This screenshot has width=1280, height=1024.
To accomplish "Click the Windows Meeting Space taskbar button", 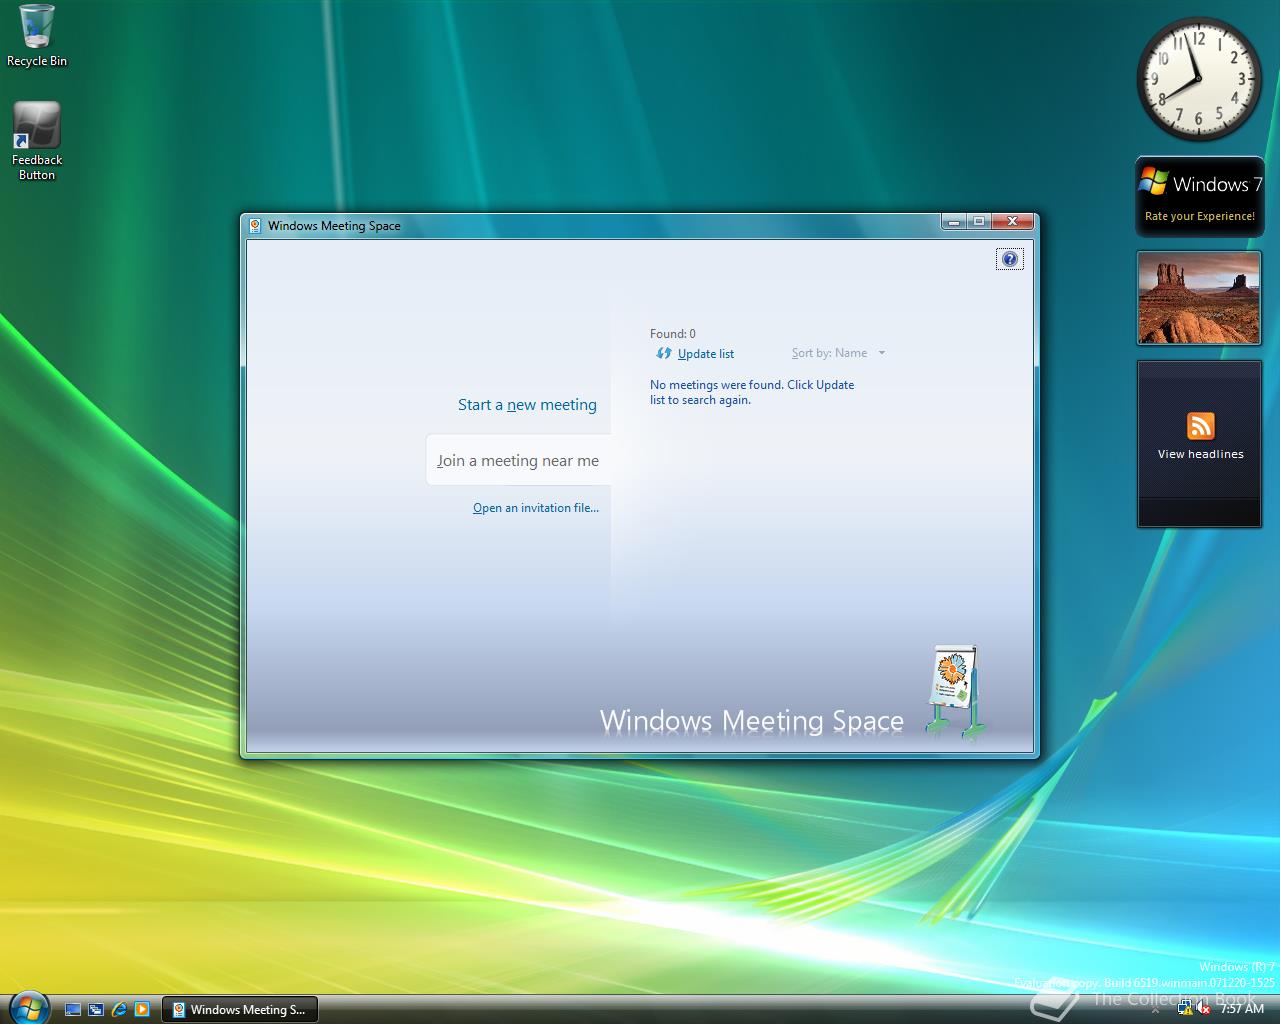I will click(x=240, y=1010).
